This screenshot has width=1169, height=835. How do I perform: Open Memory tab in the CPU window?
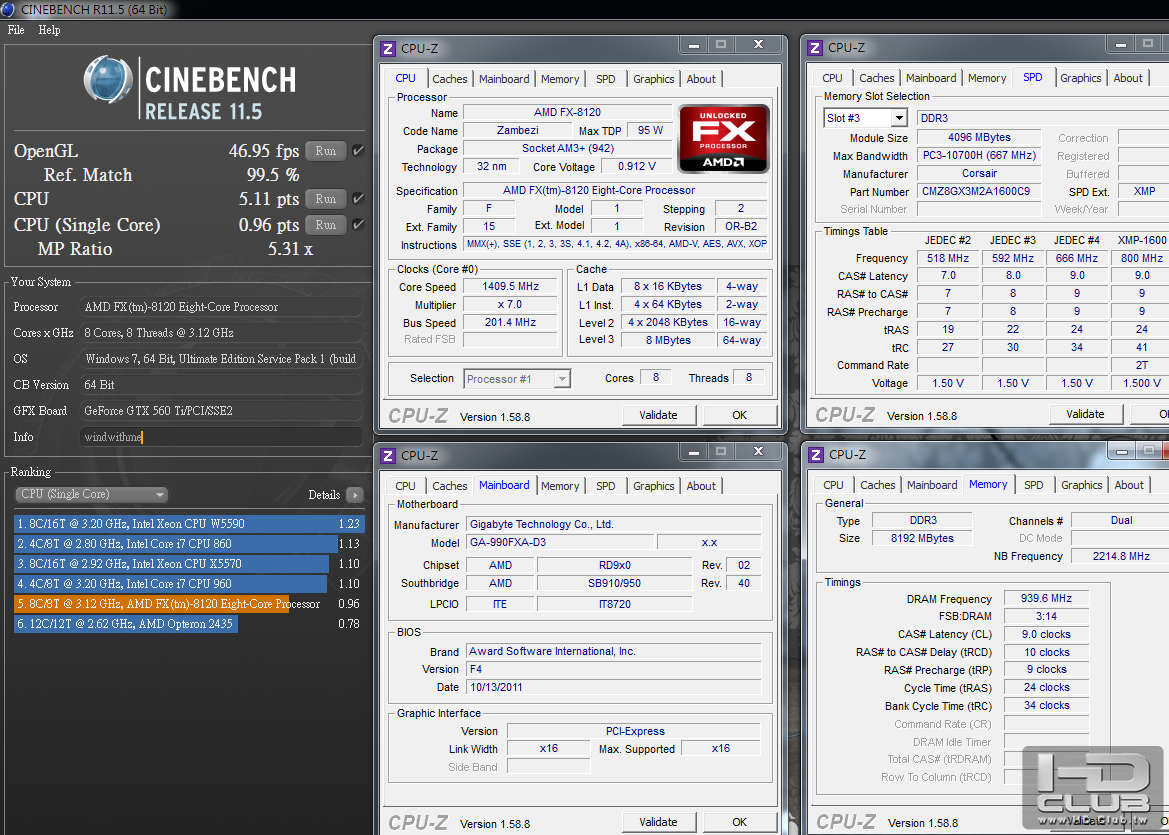click(x=560, y=79)
